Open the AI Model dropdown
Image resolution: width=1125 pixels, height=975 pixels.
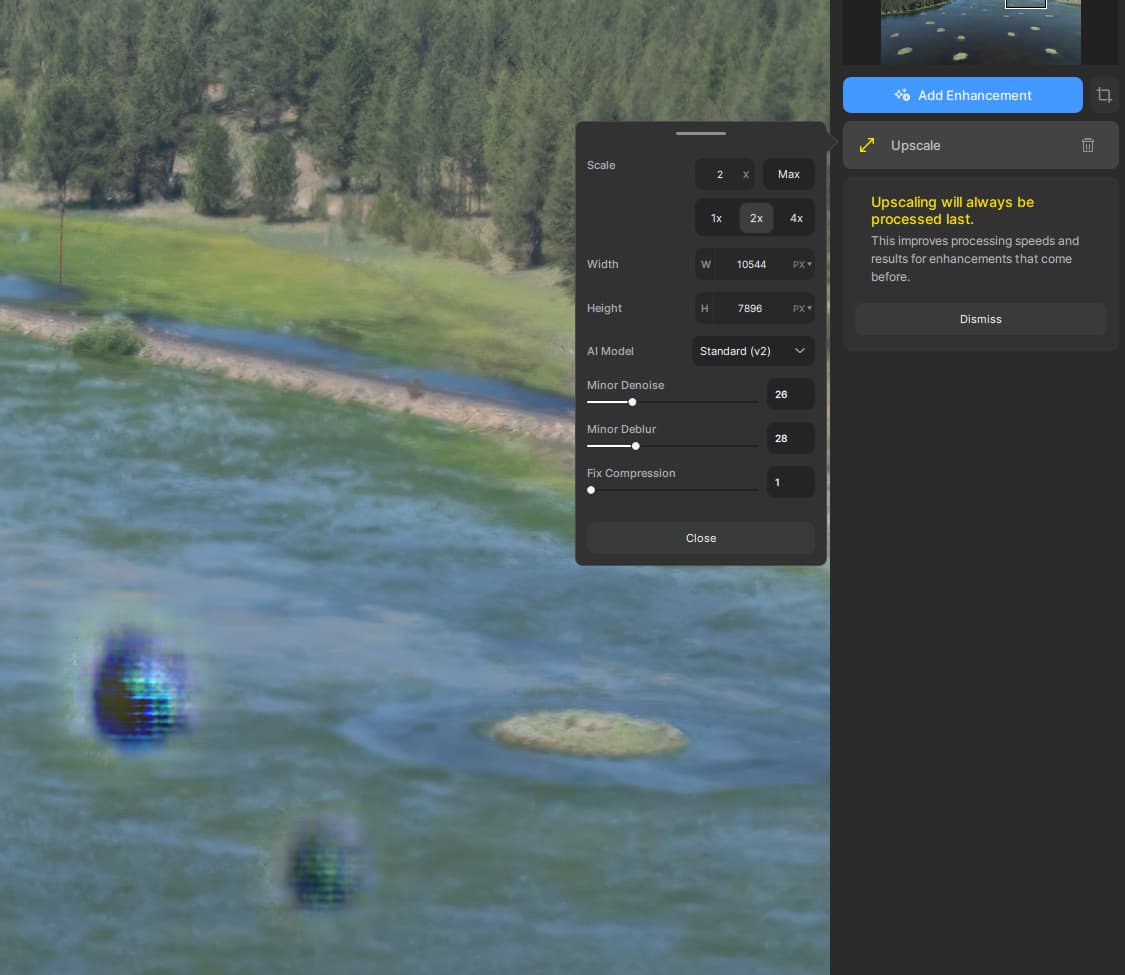point(753,351)
